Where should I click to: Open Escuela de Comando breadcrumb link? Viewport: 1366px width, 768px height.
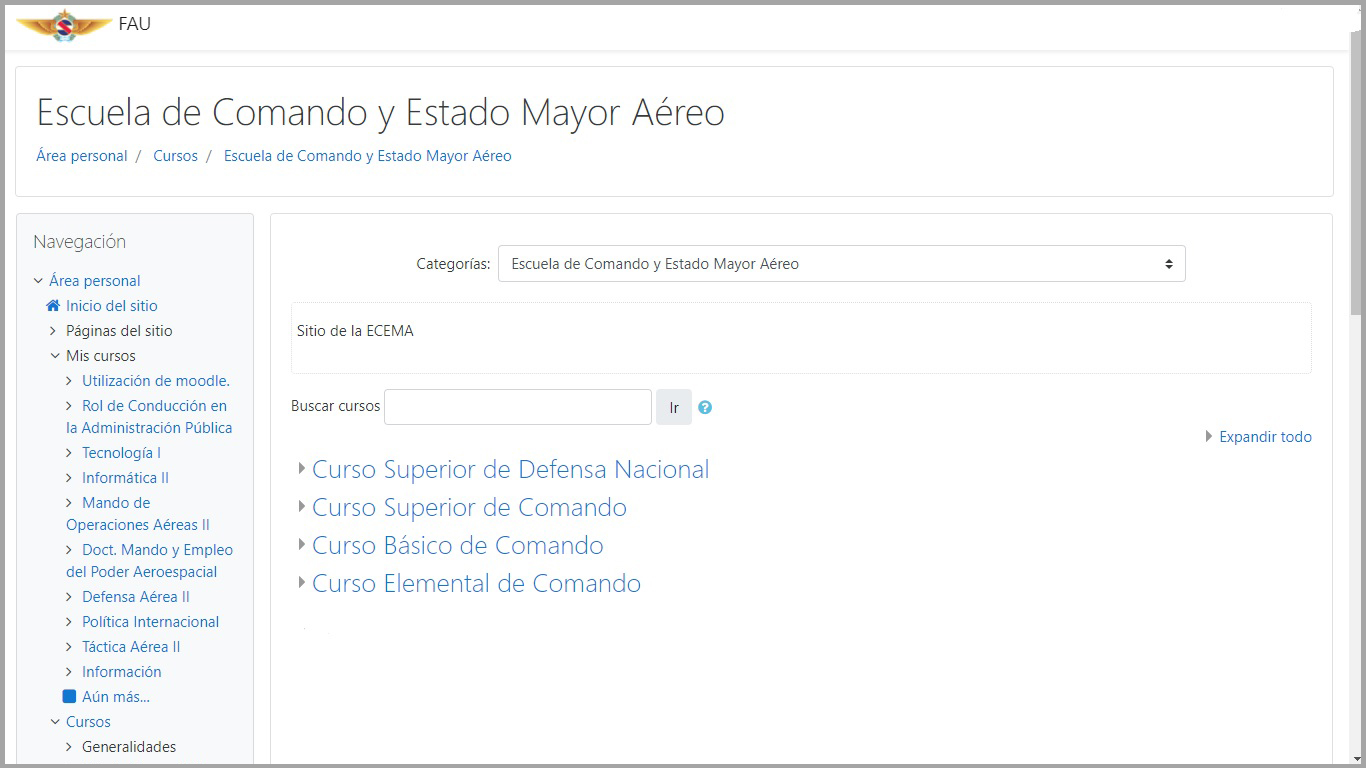pyautogui.click(x=367, y=156)
